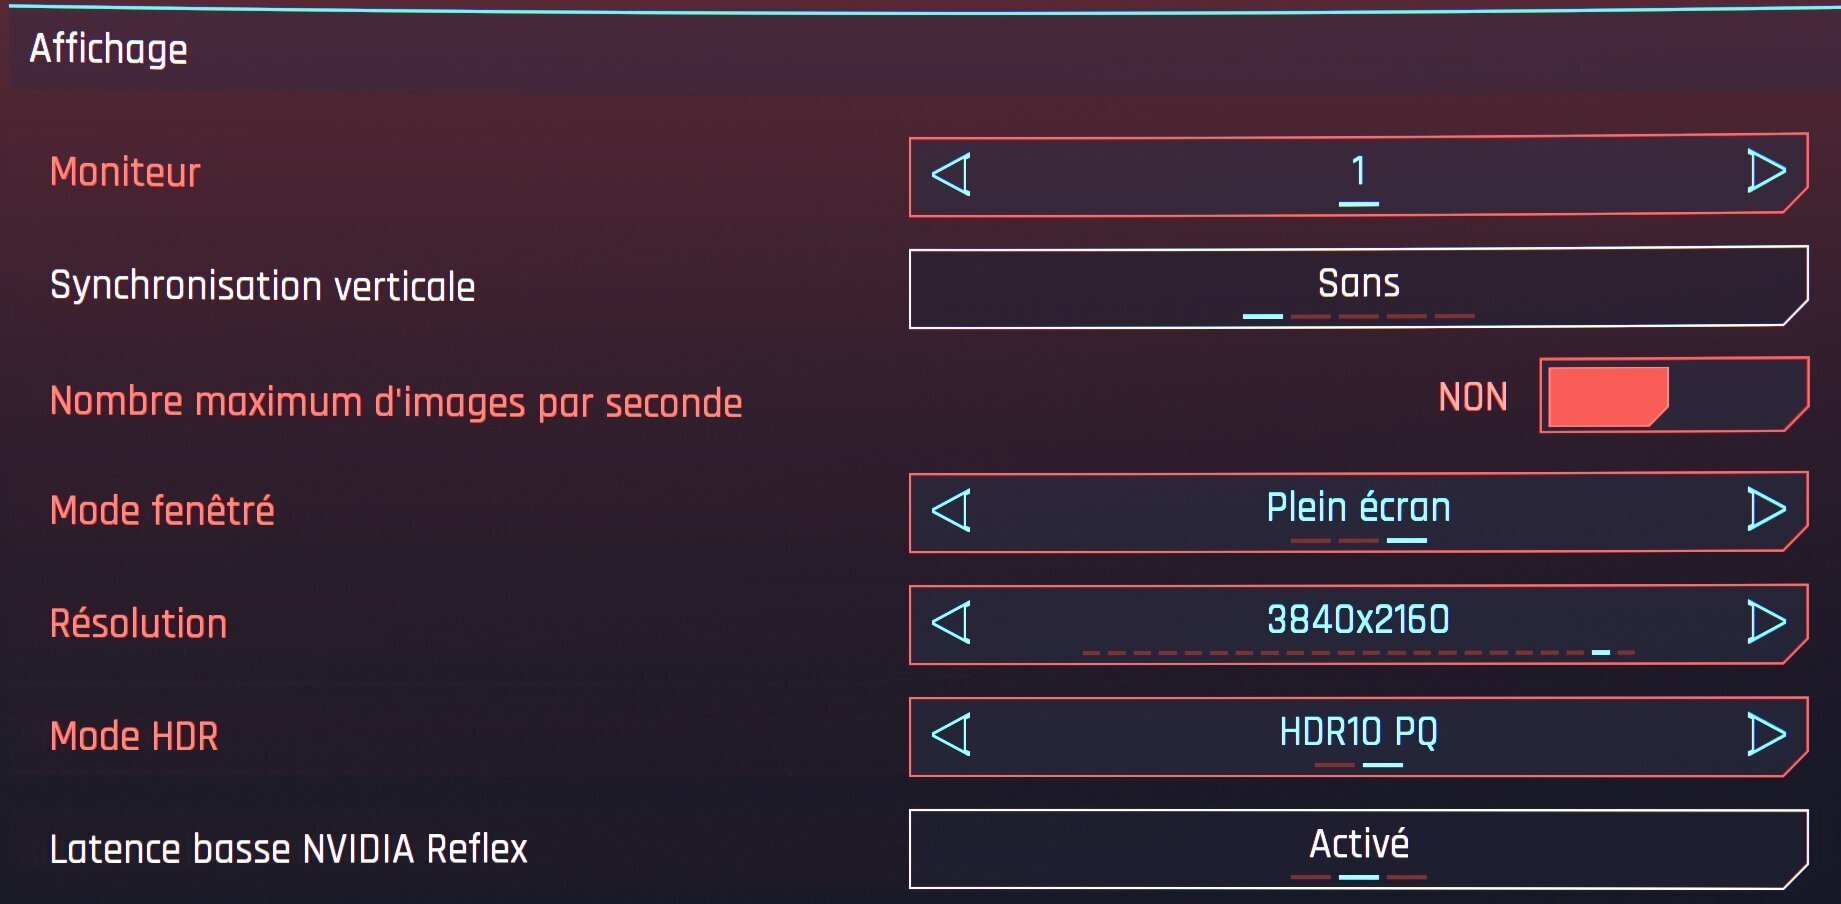
Task: Click left arrow for Mode fenêtré
Action: pyautogui.click(x=951, y=510)
